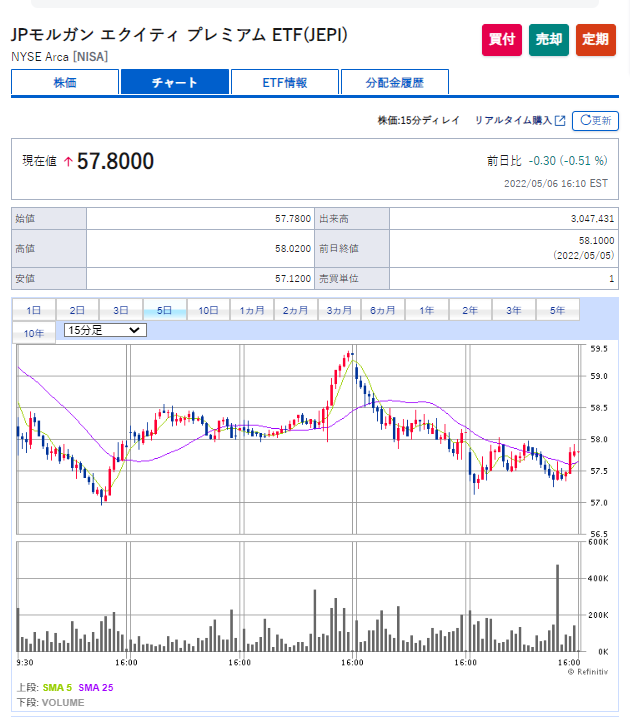The width and height of the screenshot is (630, 717).
Task: Click the SMA 5 legend label
Action: tap(57, 688)
